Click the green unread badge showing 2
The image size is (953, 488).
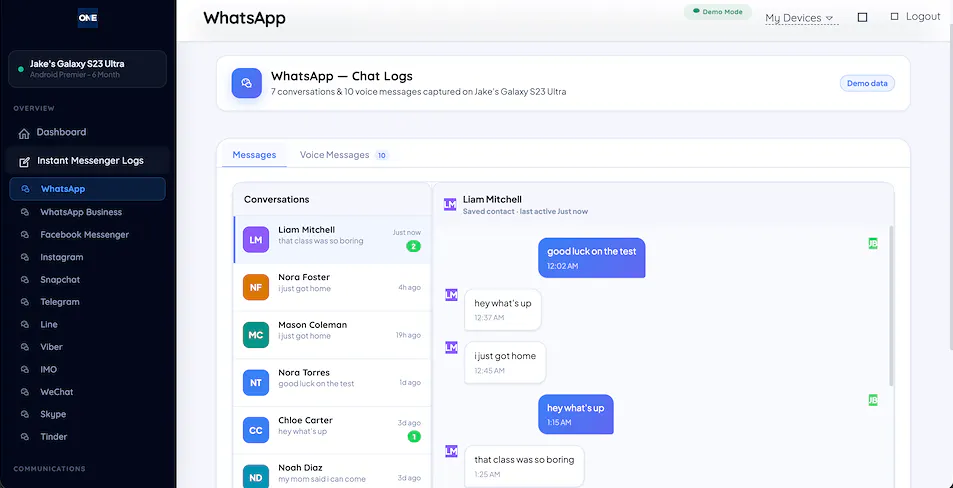pos(413,246)
